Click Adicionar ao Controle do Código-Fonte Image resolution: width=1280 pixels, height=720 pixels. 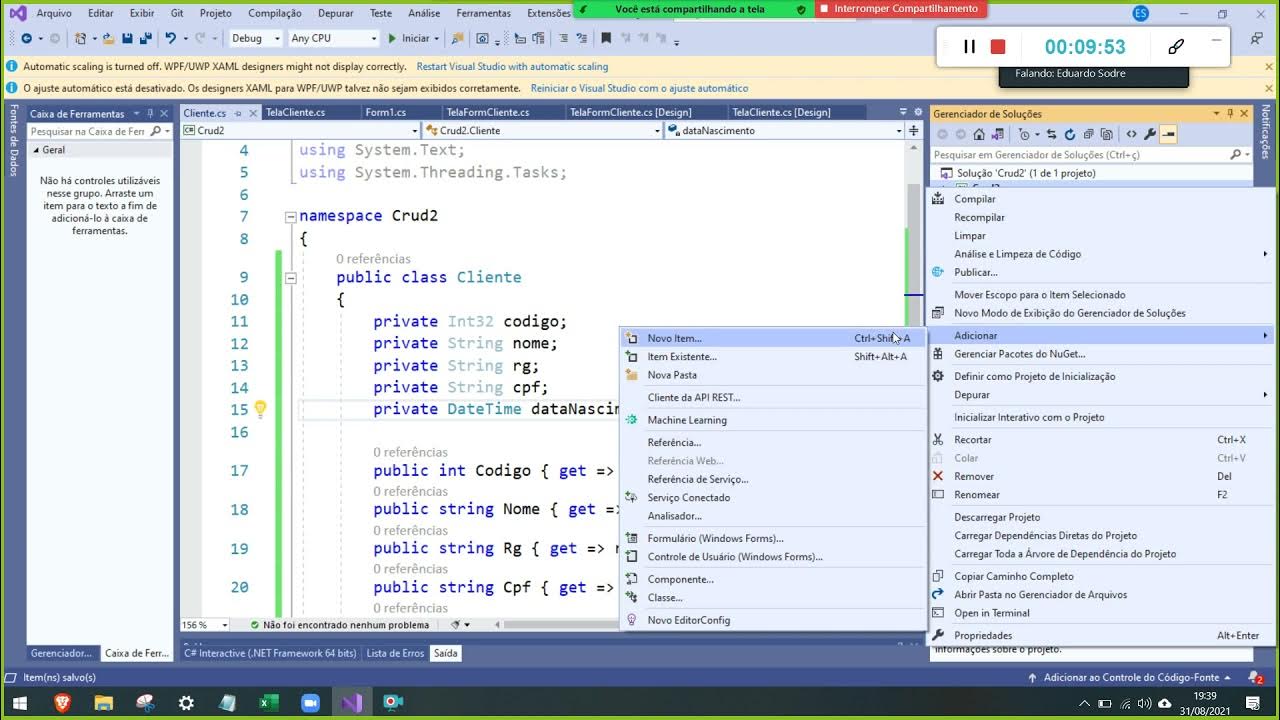(1131, 678)
